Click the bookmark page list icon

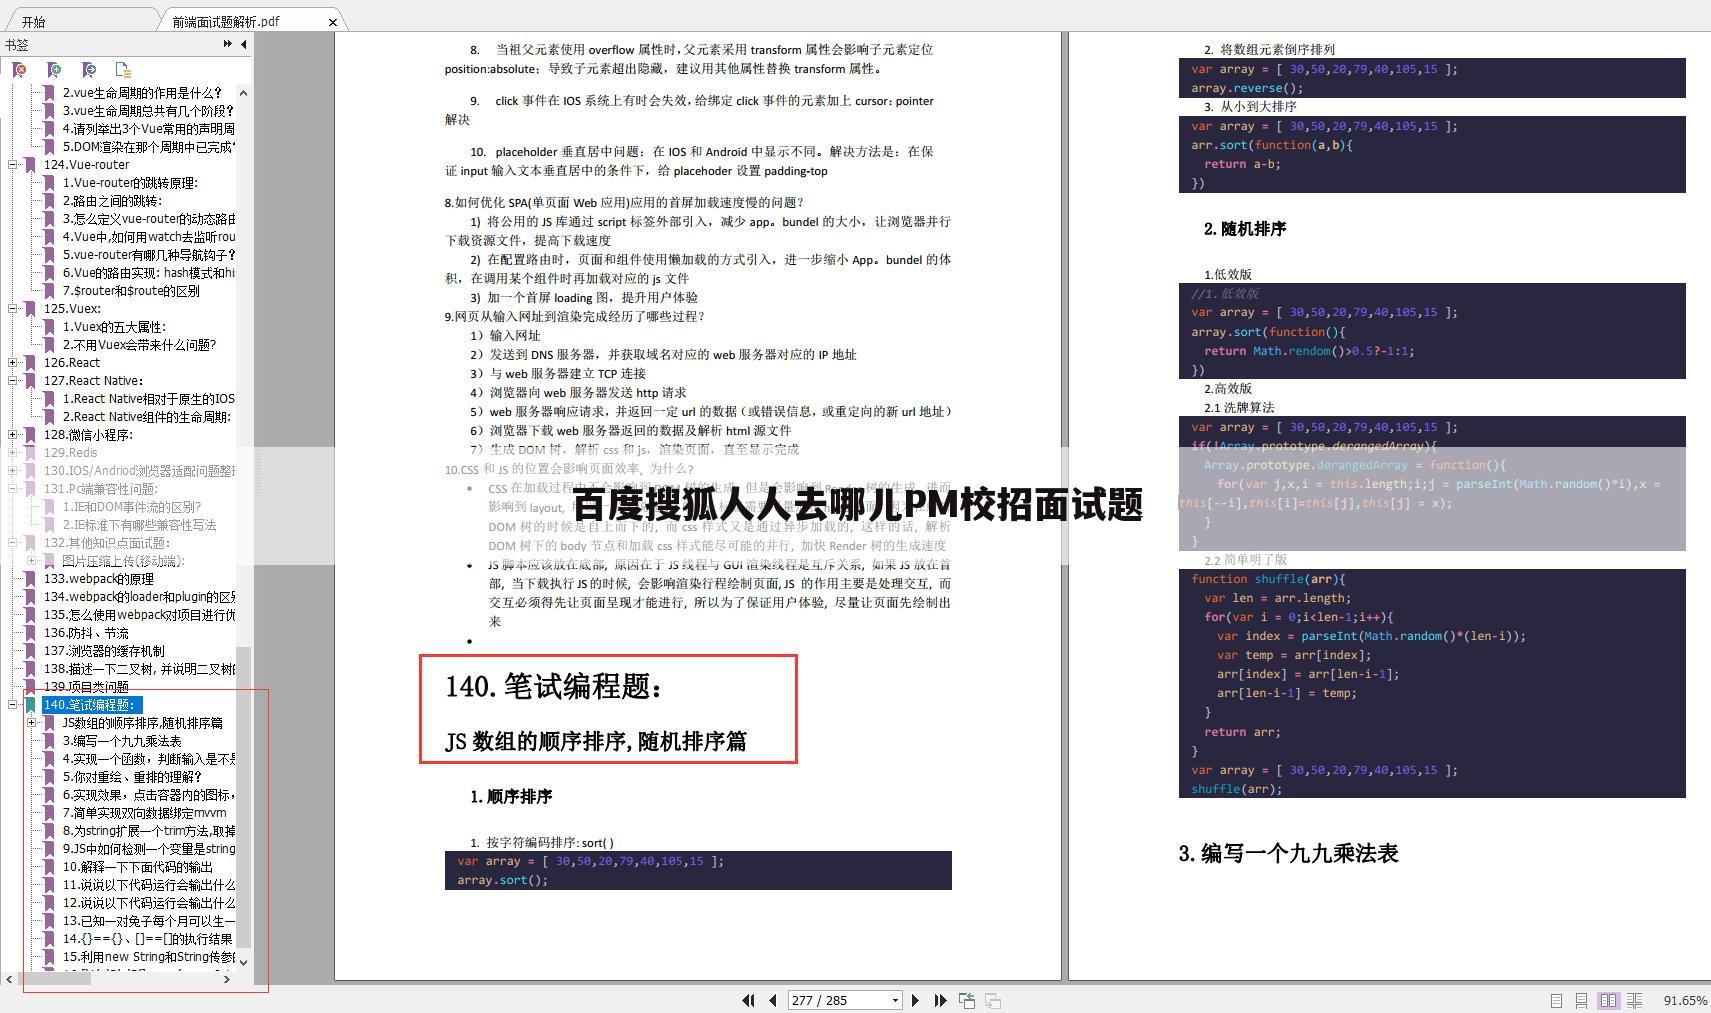coord(123,70)
